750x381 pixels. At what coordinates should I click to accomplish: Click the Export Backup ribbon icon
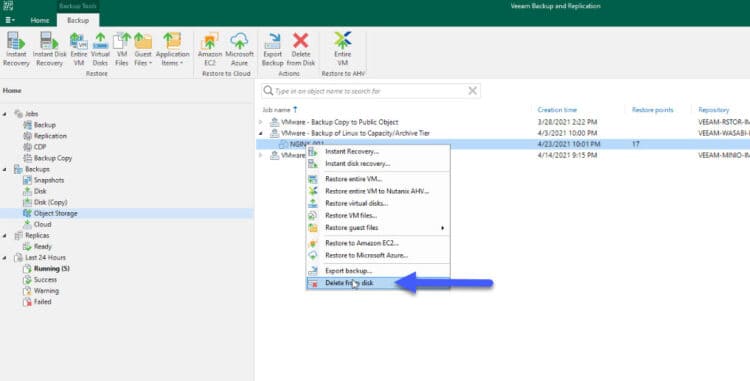click(x=273, y=49)
